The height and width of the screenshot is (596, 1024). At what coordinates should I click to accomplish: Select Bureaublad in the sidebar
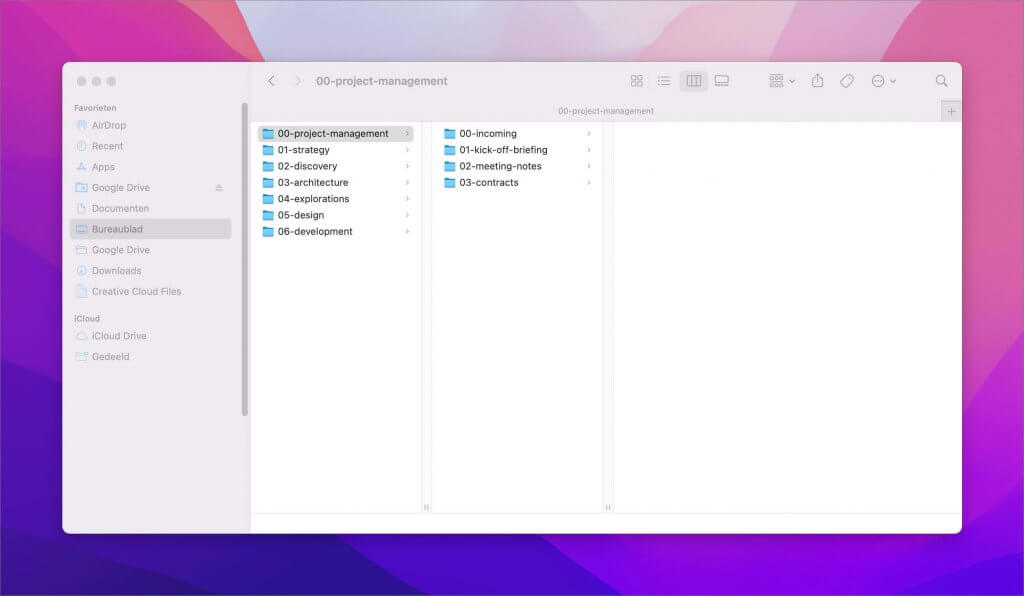(150, 229)
